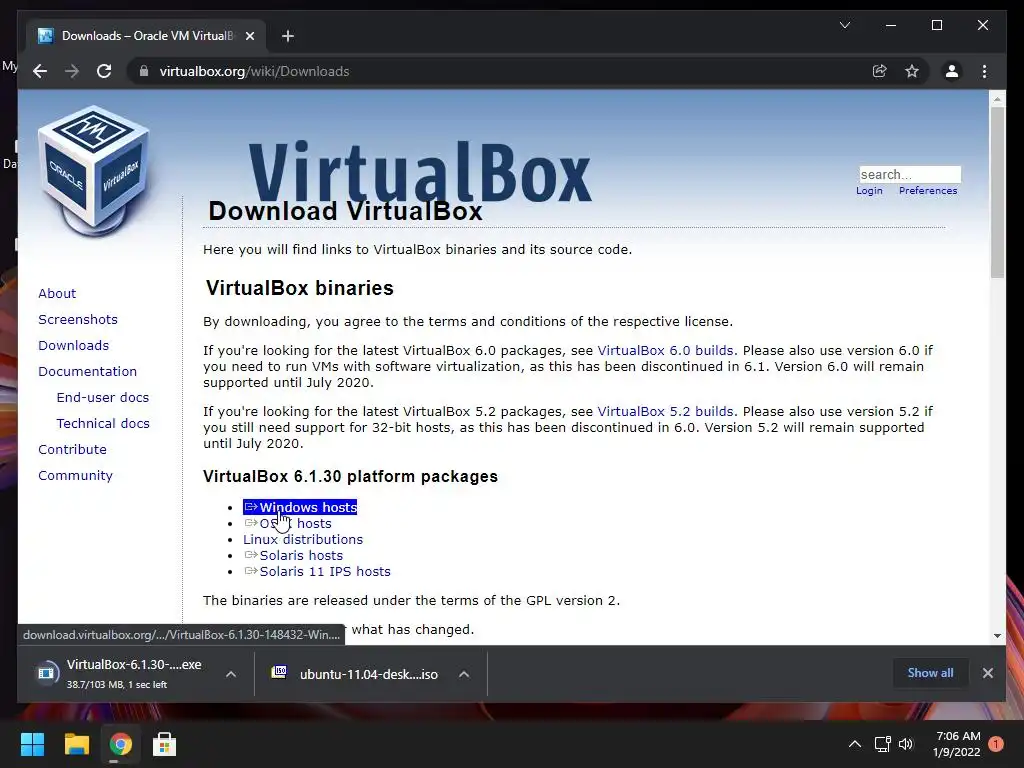Share this page using the share icon
This screenshot has width=1024, height=768.
[x=880, y=71]
